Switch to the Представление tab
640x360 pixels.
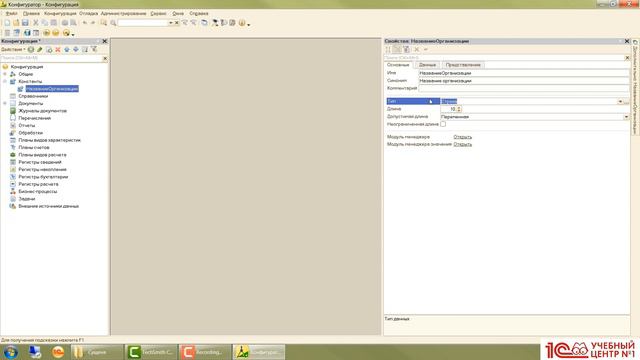pyautogui.click(x=463, y=65)
